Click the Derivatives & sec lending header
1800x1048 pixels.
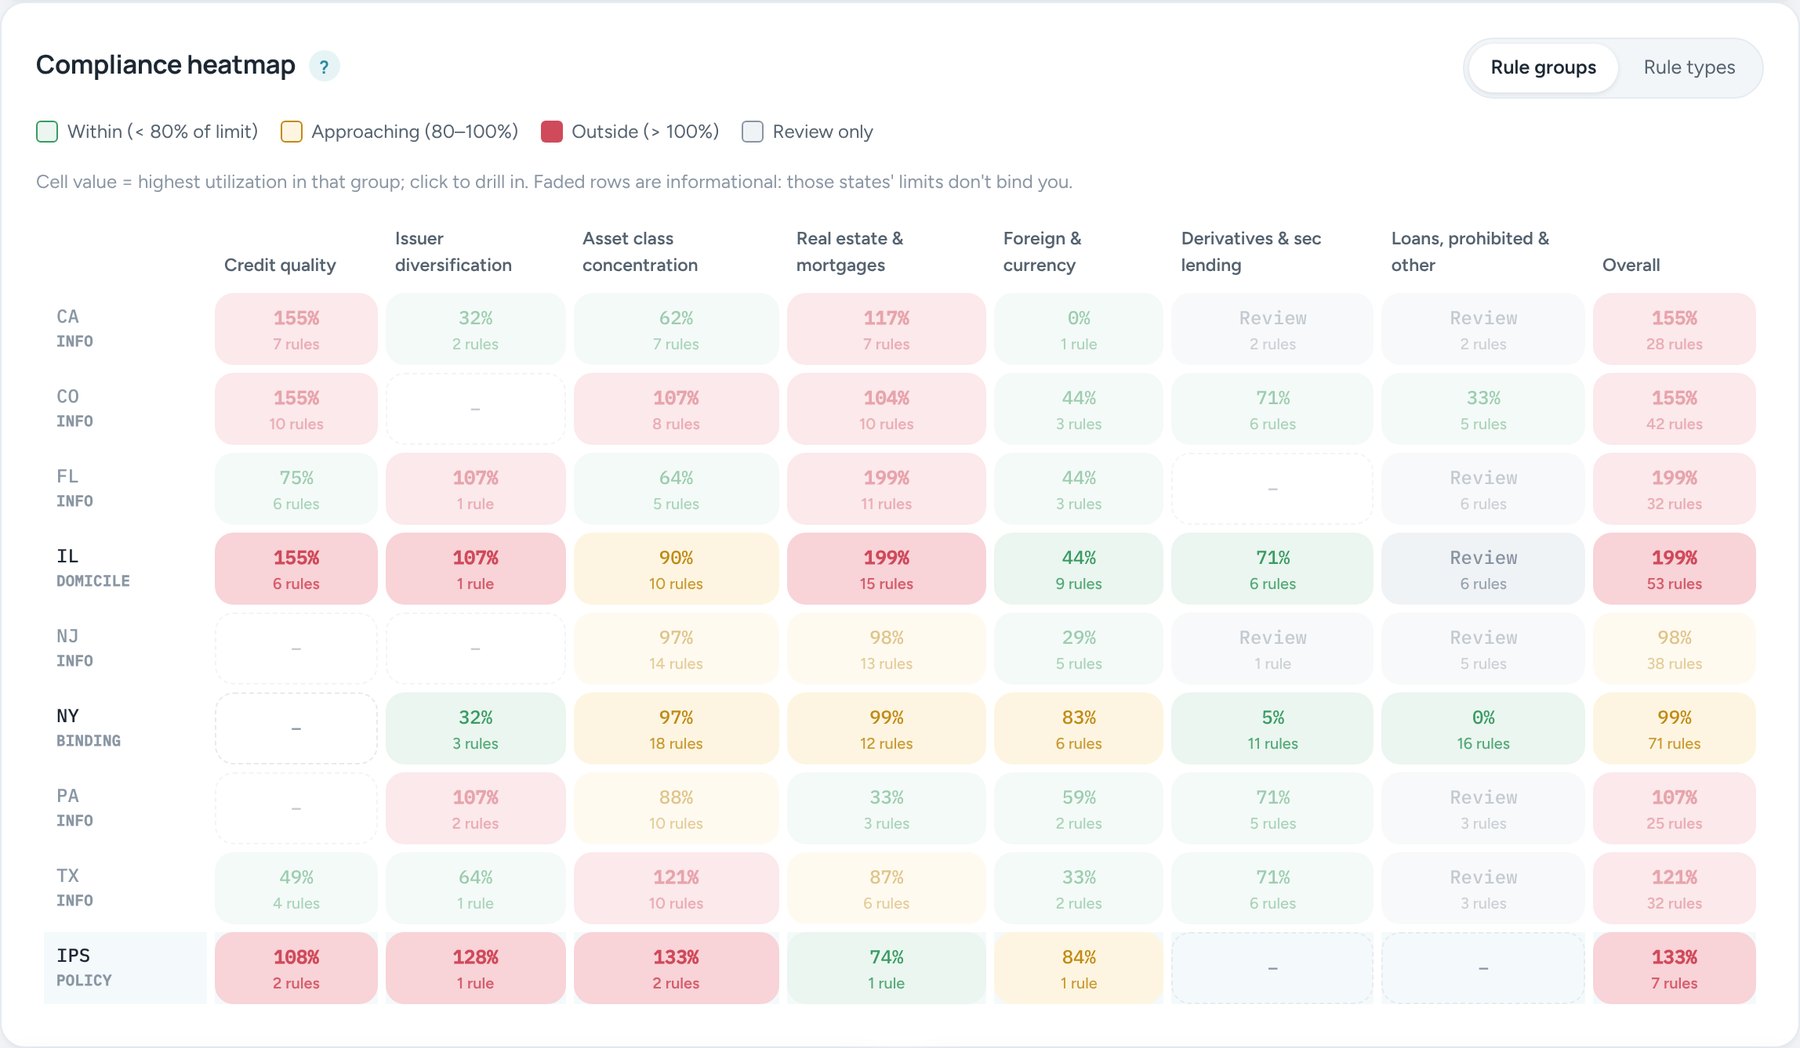(x=1251, y=252)
